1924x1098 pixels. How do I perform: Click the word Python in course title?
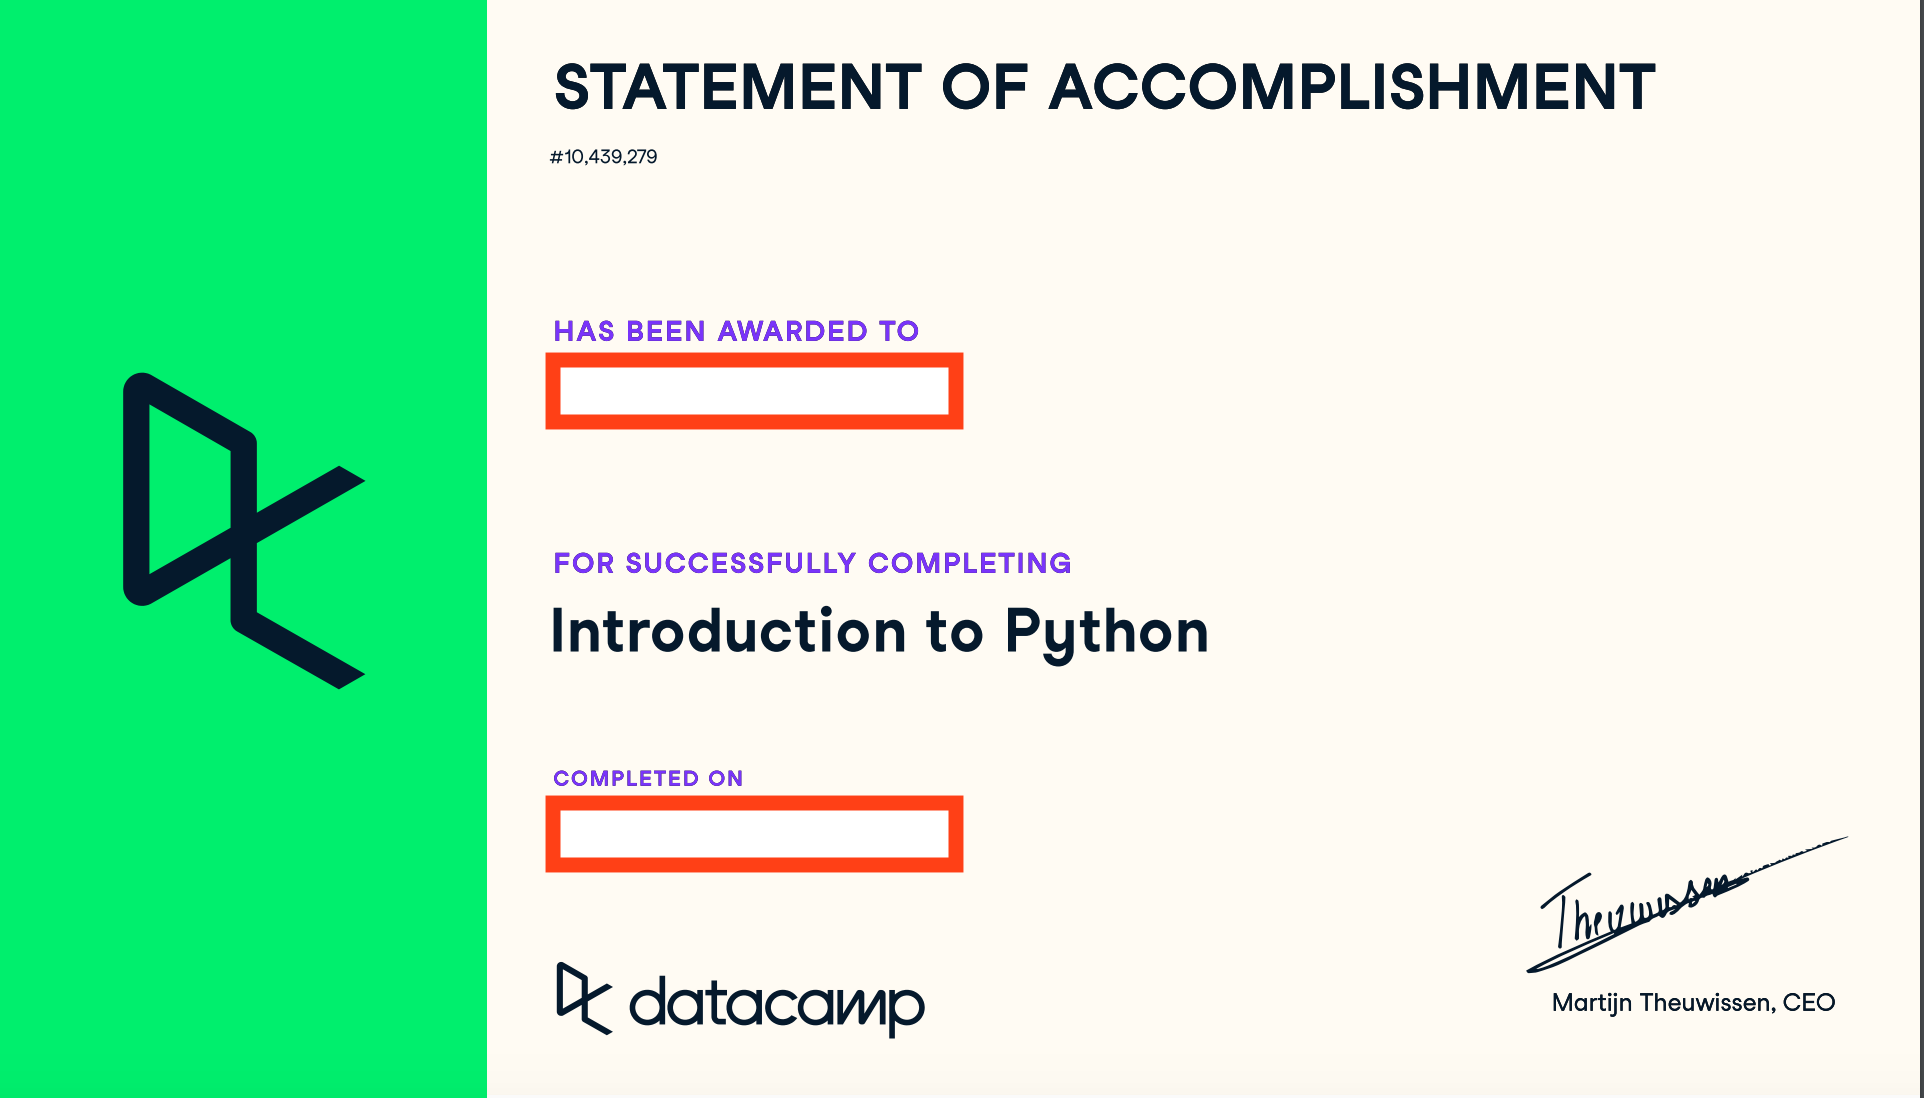1107,634
